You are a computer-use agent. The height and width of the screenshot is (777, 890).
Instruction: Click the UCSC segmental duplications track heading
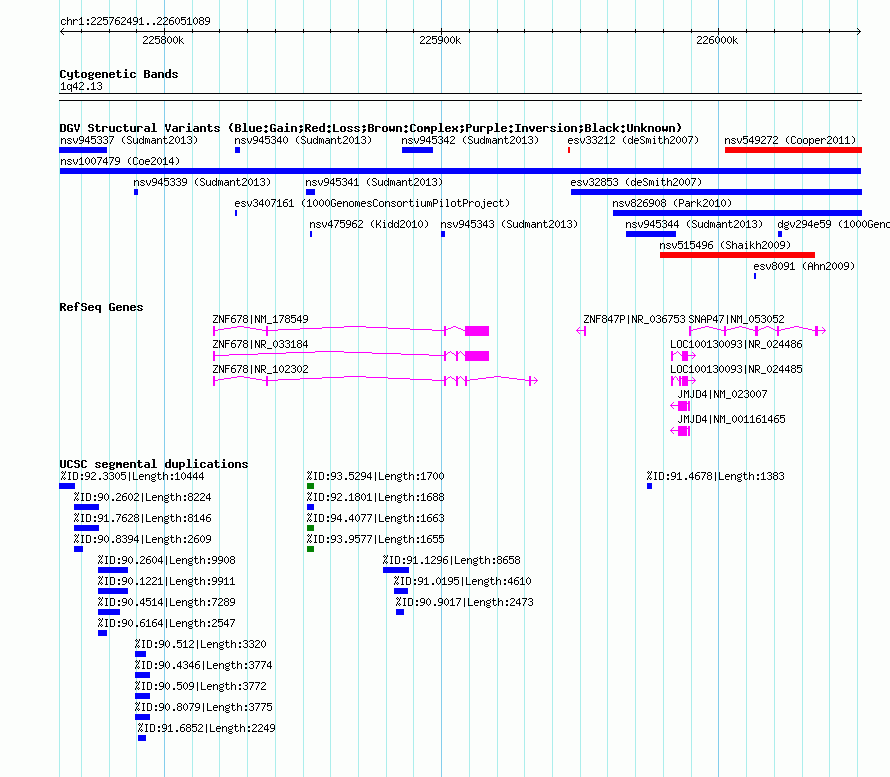click(154, 464)
